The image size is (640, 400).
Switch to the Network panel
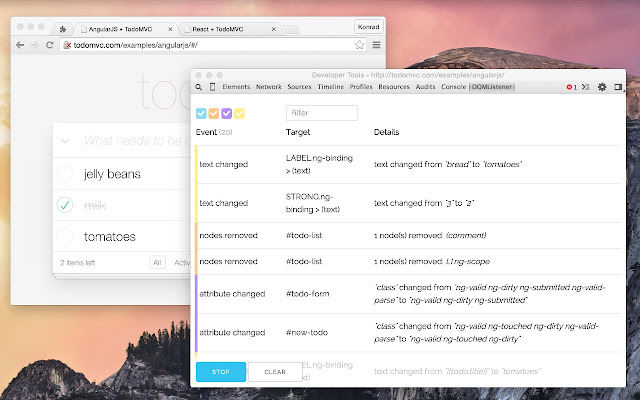click(x=269, y=87)
